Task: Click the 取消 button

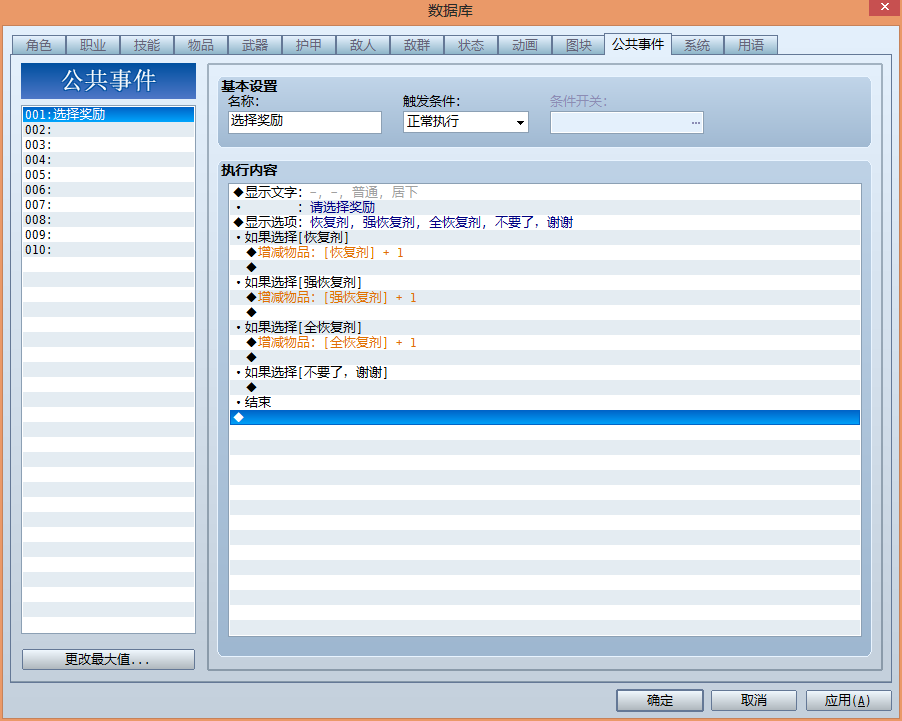Action: [754, 700]
